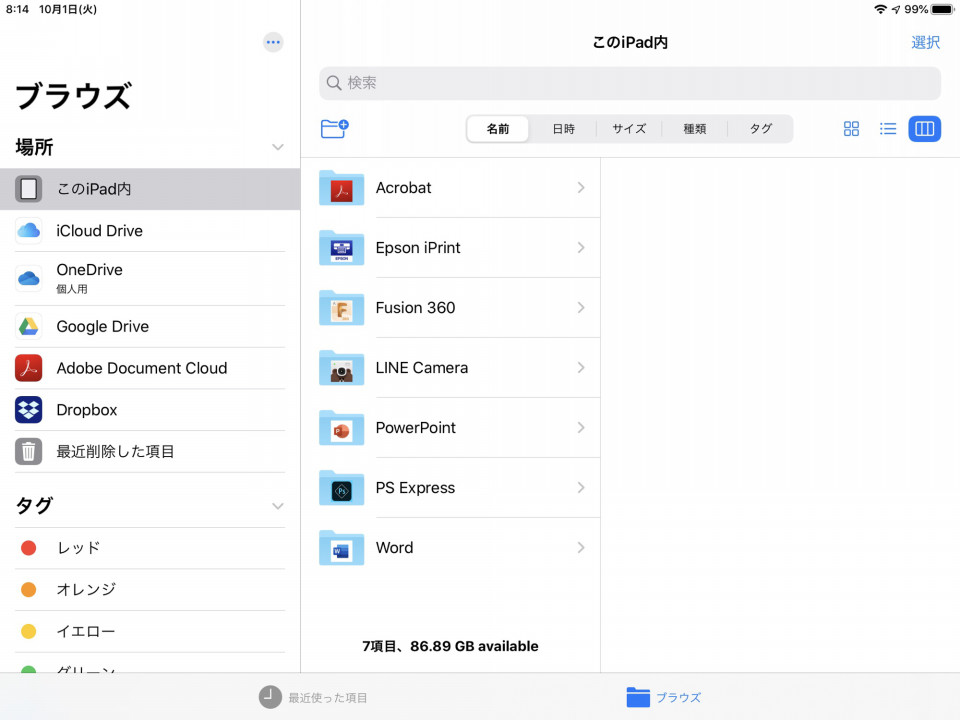This screenshot has width=960, height=720.
Task: Collapse the タグ section
Action: [x=277, y=506]
